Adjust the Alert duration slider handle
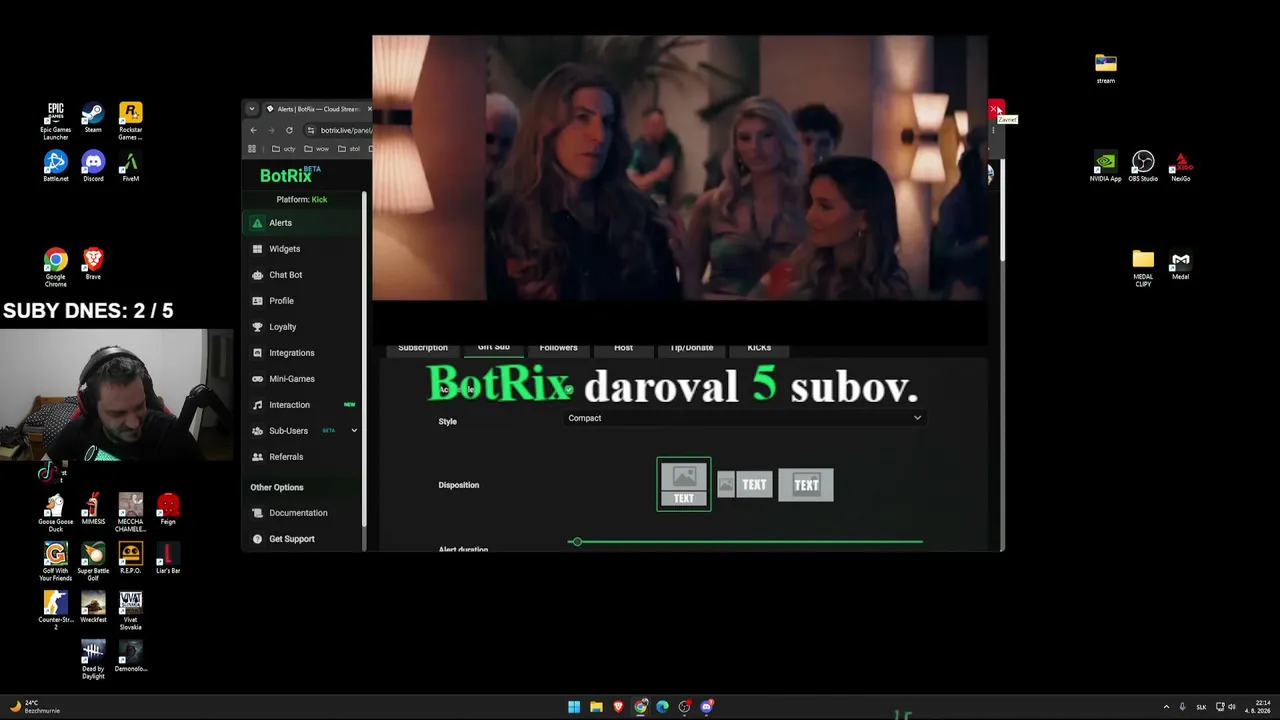Viewport: 1280px width, 720px height. (576, 542)
